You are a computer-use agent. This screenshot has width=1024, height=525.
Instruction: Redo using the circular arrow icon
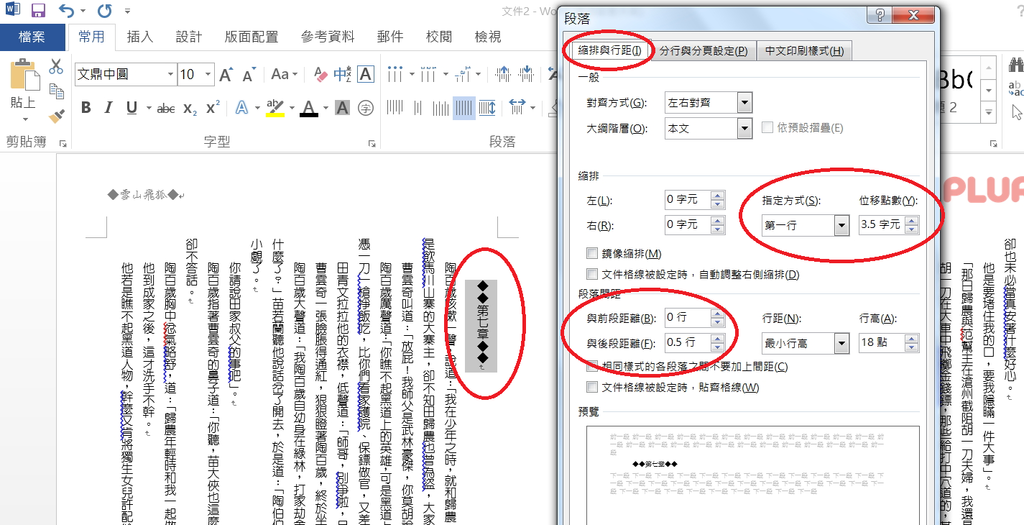[x=104, y=11]
